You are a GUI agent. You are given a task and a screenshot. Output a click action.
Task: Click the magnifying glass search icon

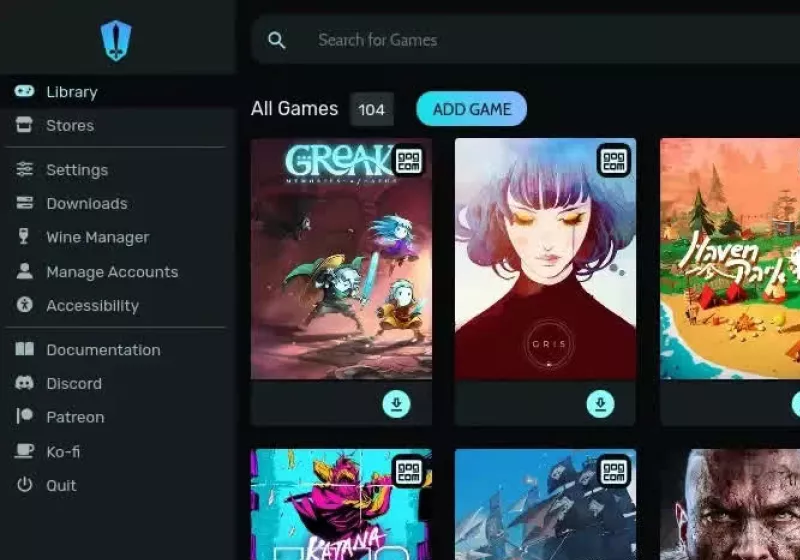[x=277, y=40]
